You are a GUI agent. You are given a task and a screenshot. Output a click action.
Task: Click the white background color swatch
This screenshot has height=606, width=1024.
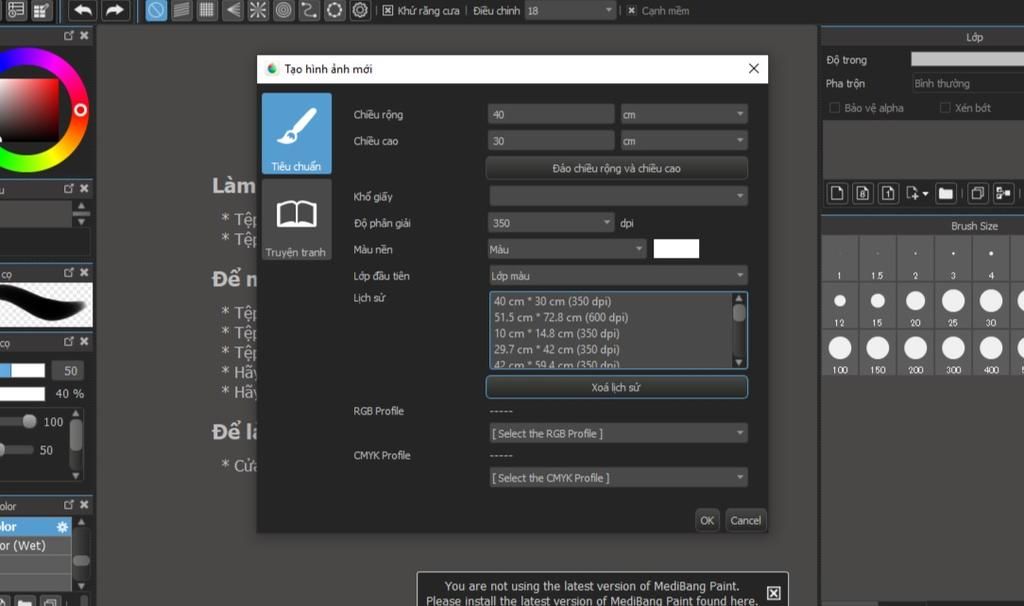click(x=676, y=249)
